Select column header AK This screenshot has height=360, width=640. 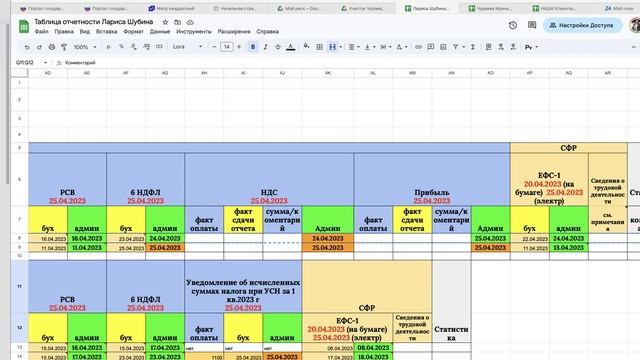pyautogui.click(x=328, y=73)
